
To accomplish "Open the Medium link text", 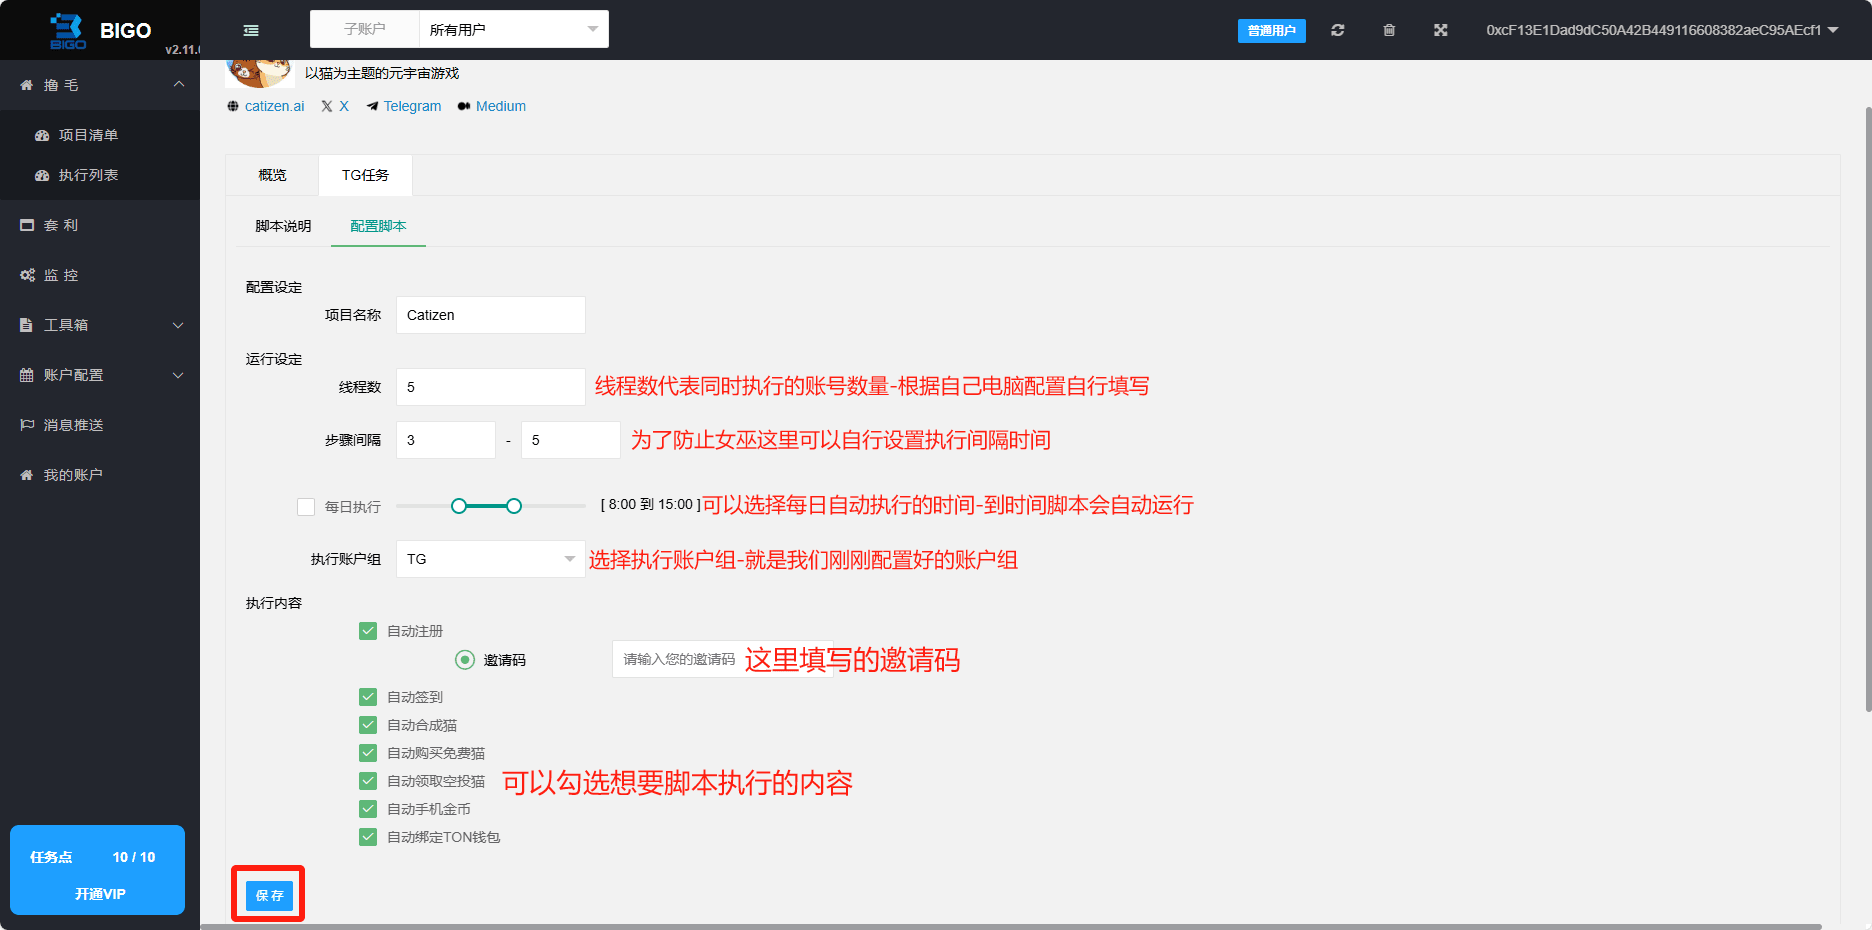I will pos(501,106).
